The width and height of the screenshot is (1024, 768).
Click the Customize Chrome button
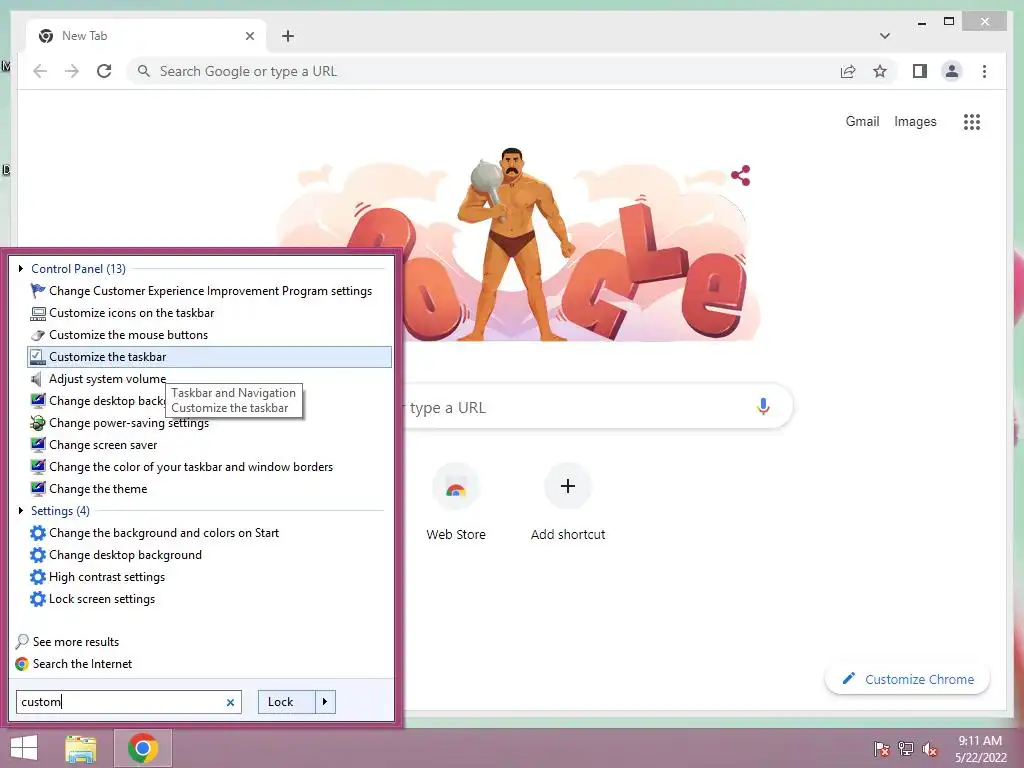[908, 679]
